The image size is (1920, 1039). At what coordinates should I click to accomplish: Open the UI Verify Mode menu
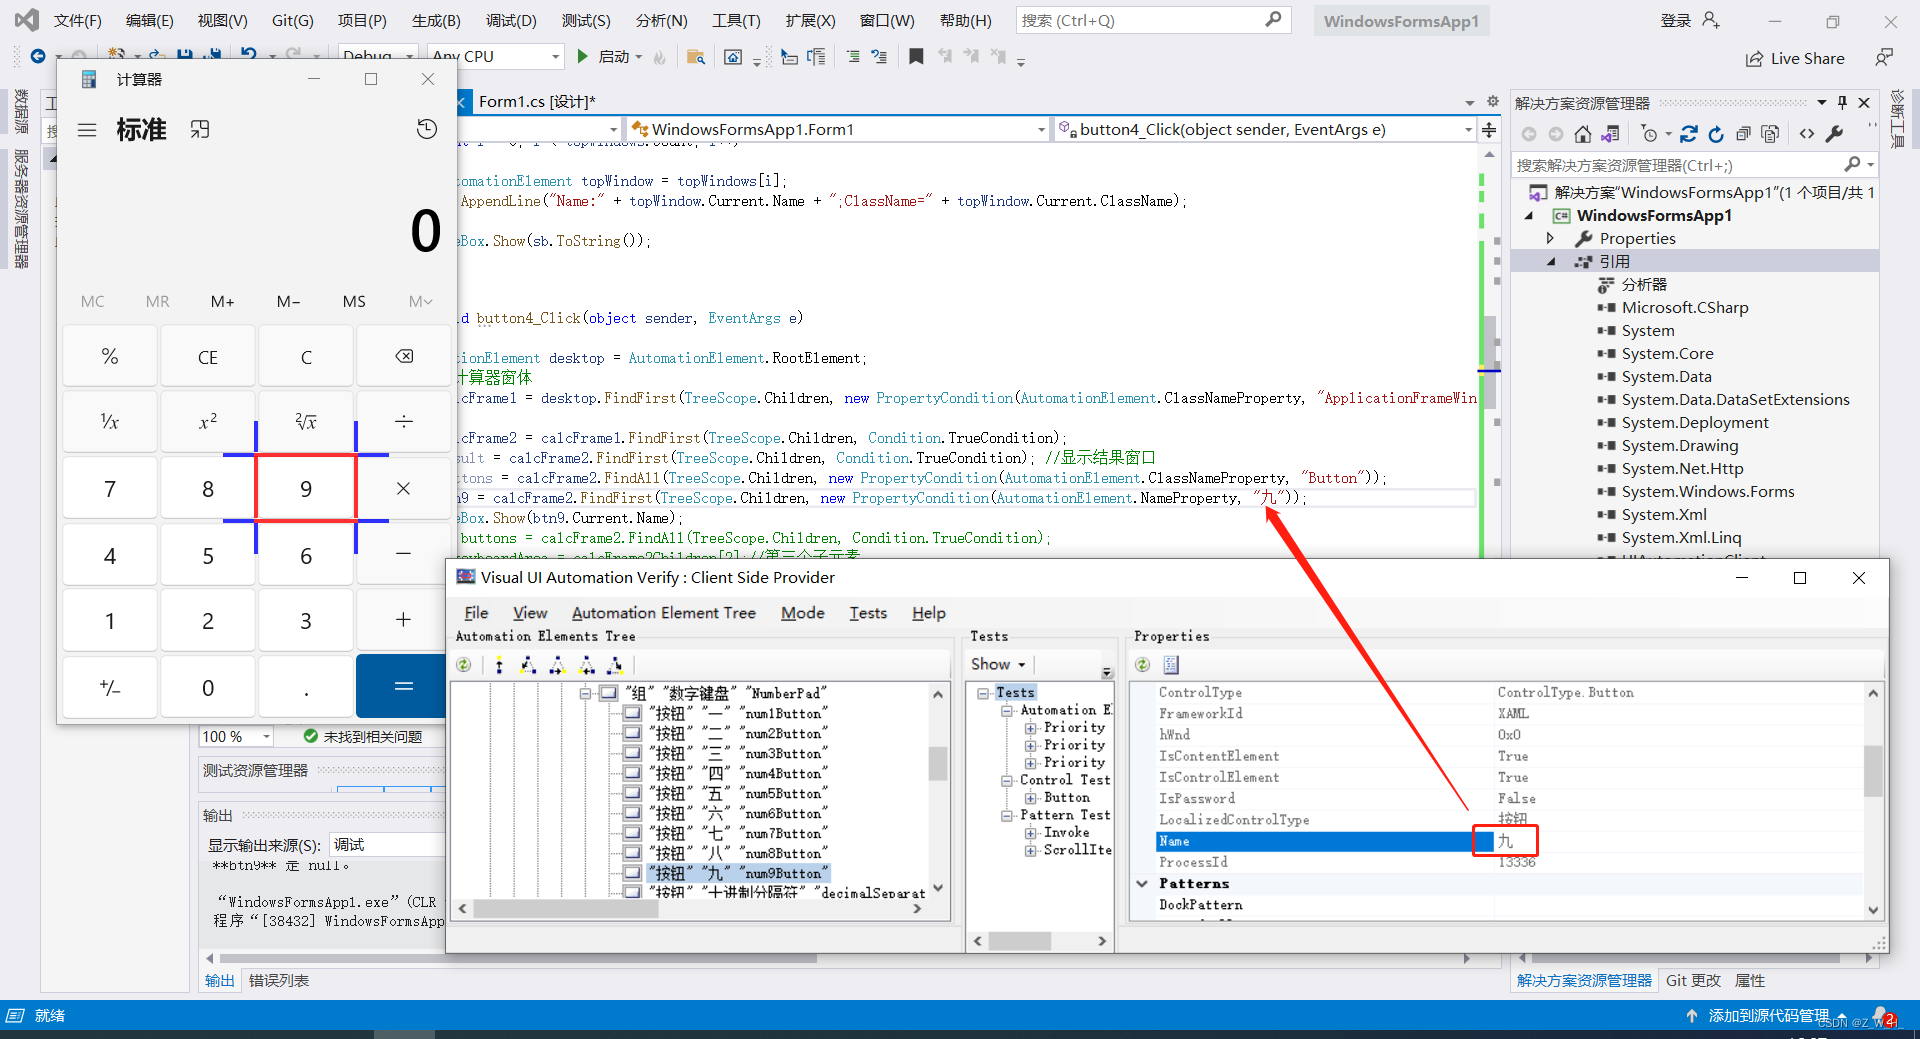(802, 613)
